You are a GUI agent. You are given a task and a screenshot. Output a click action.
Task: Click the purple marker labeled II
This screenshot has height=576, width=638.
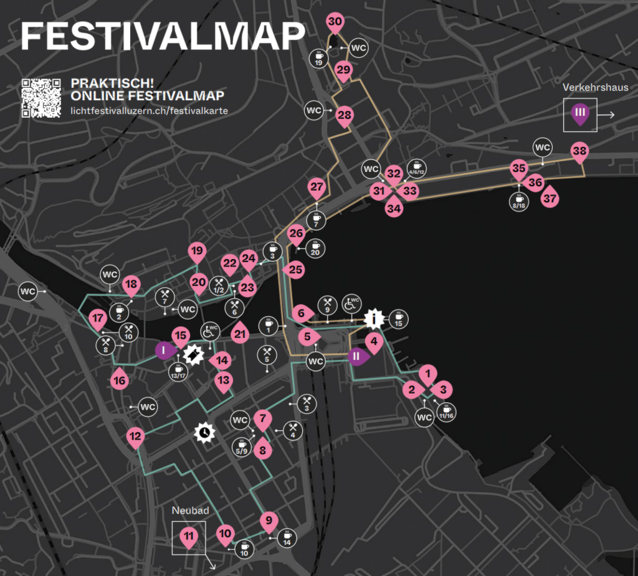[356, 356]
